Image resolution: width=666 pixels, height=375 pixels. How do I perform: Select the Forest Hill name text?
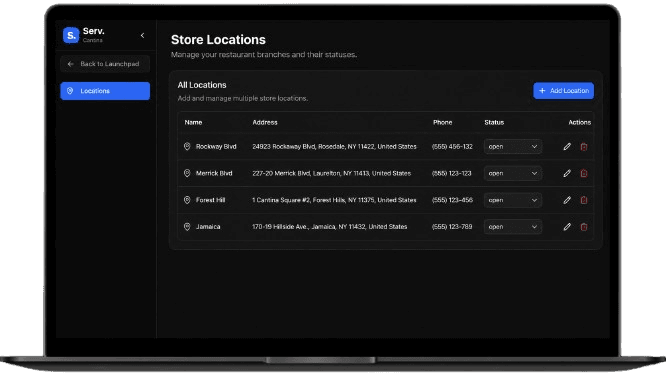pyautogui.click(x=210, y=200)
